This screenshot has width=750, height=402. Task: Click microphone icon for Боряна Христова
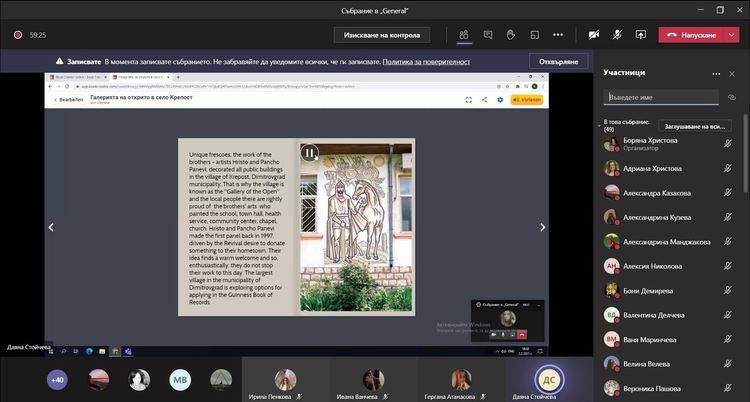click(728, 143)
